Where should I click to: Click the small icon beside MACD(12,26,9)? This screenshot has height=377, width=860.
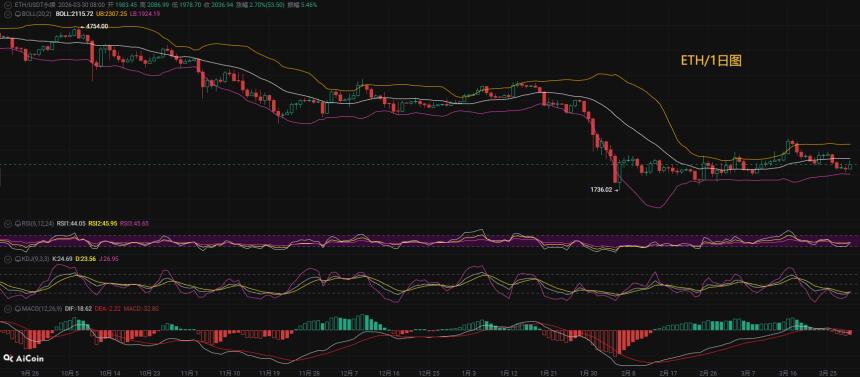point(17,309)
